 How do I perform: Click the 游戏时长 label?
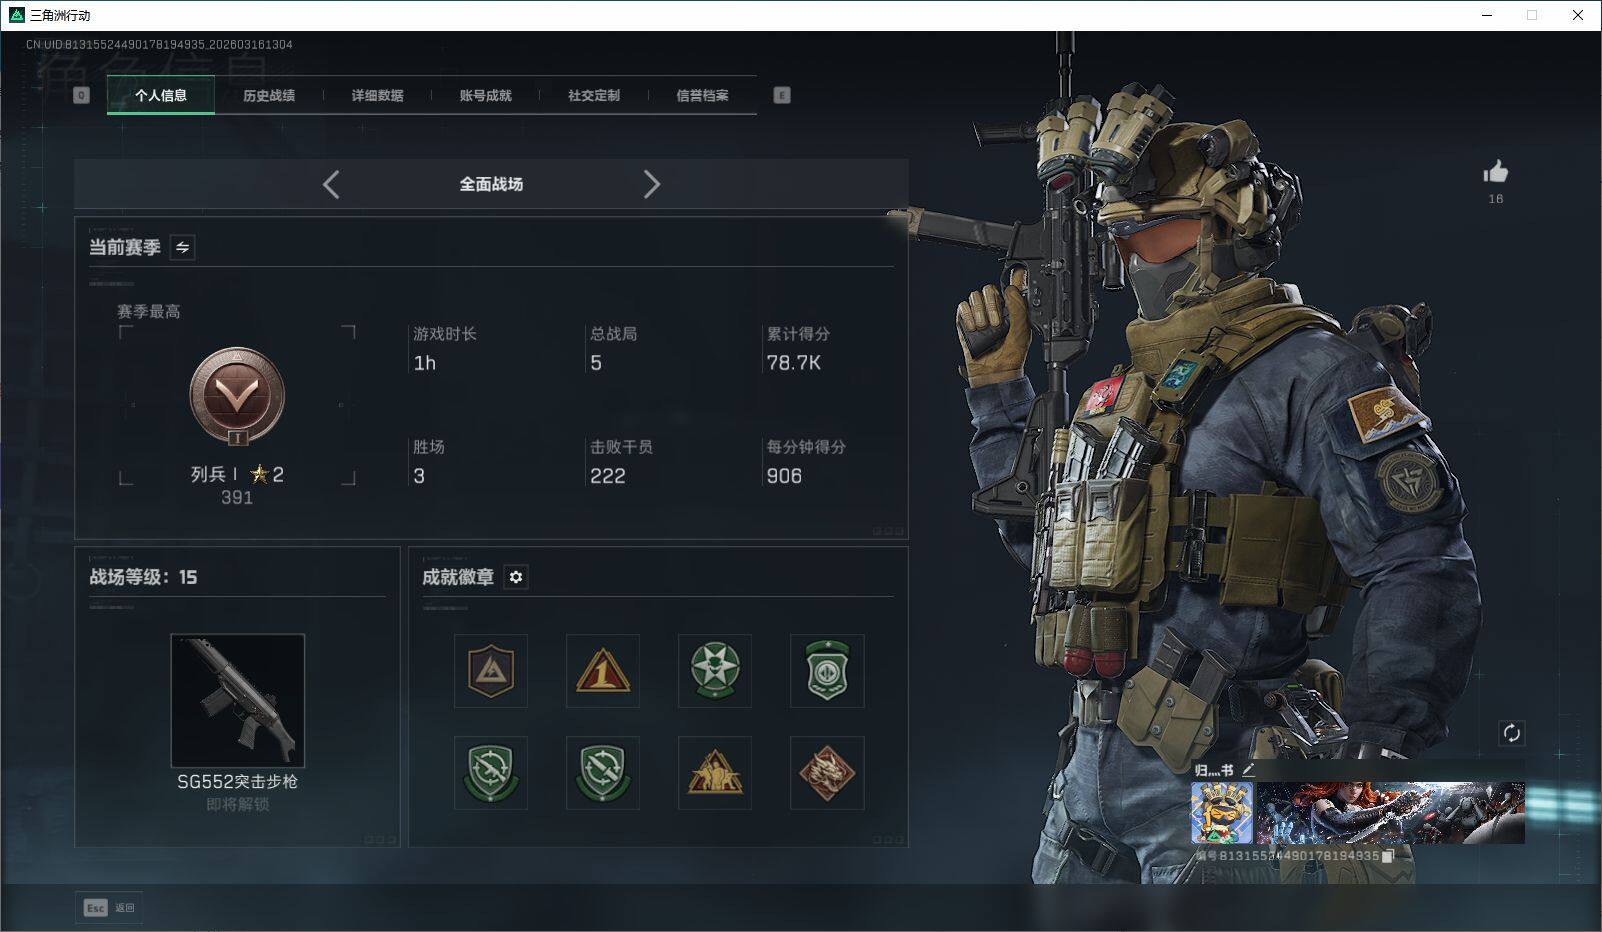click(445, 334)
